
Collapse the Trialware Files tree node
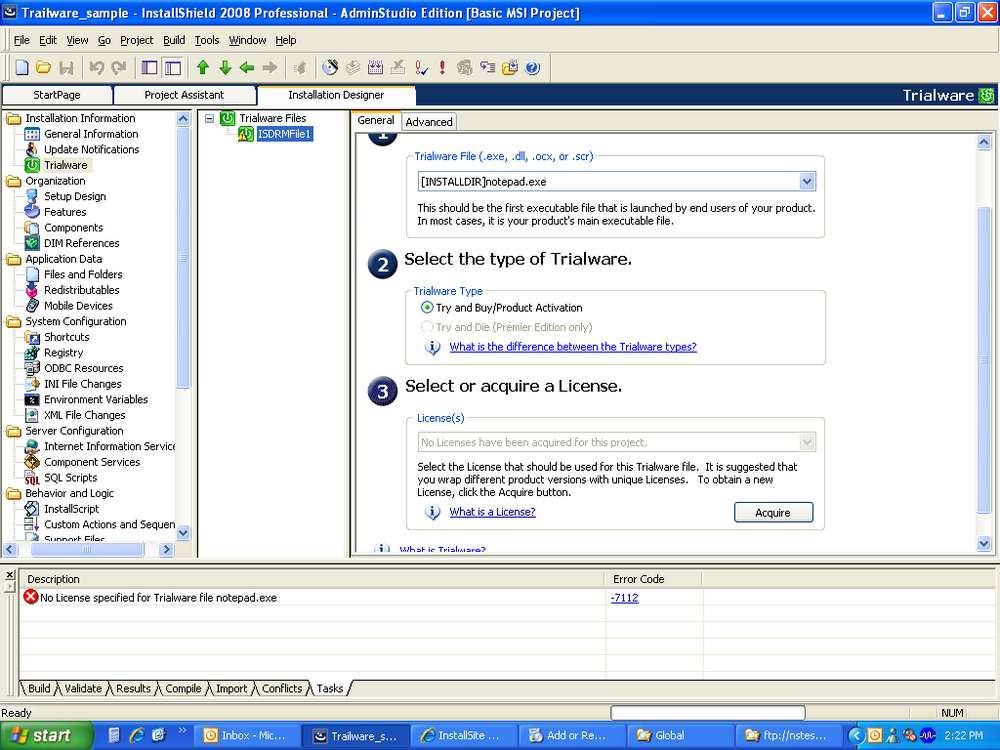(x=210, y=118)
